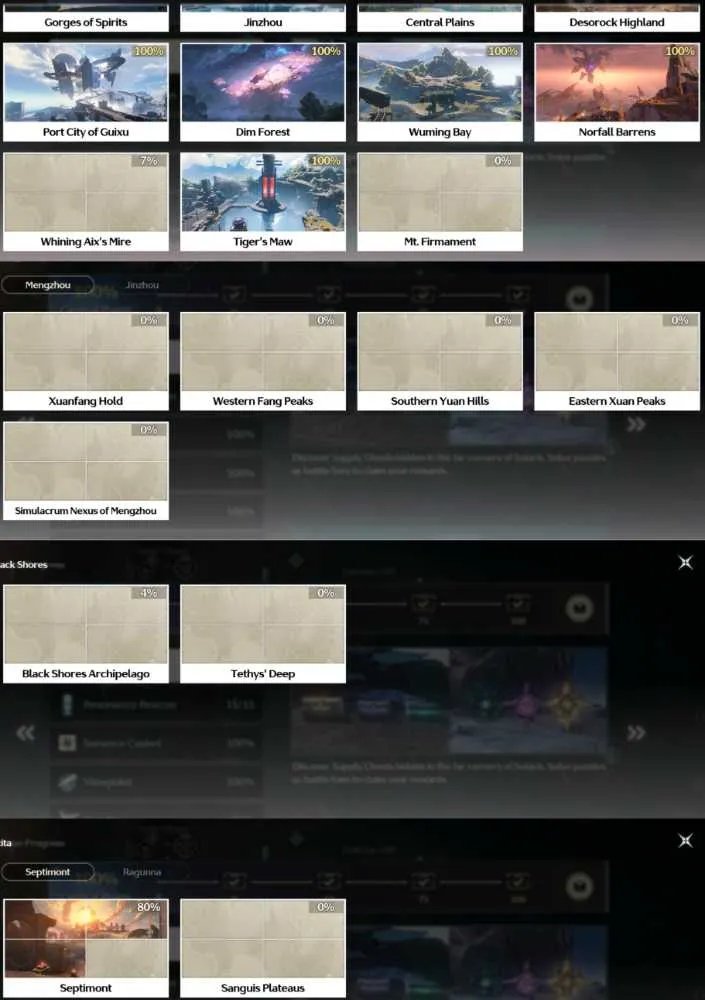The image size is (705, 1000).
Task: Switch to the dimmed Jinzhou tab
Action: click(x=142, y=285)
